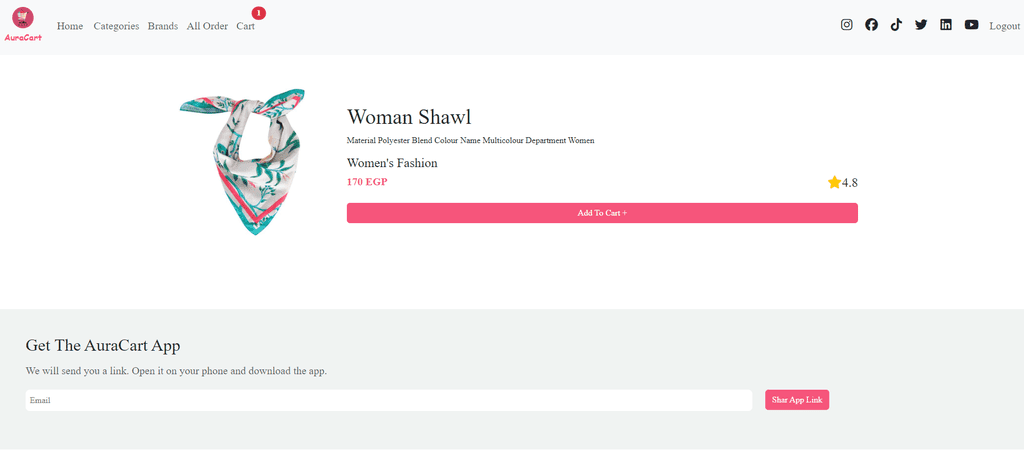View All Order page

pos(207,26)
